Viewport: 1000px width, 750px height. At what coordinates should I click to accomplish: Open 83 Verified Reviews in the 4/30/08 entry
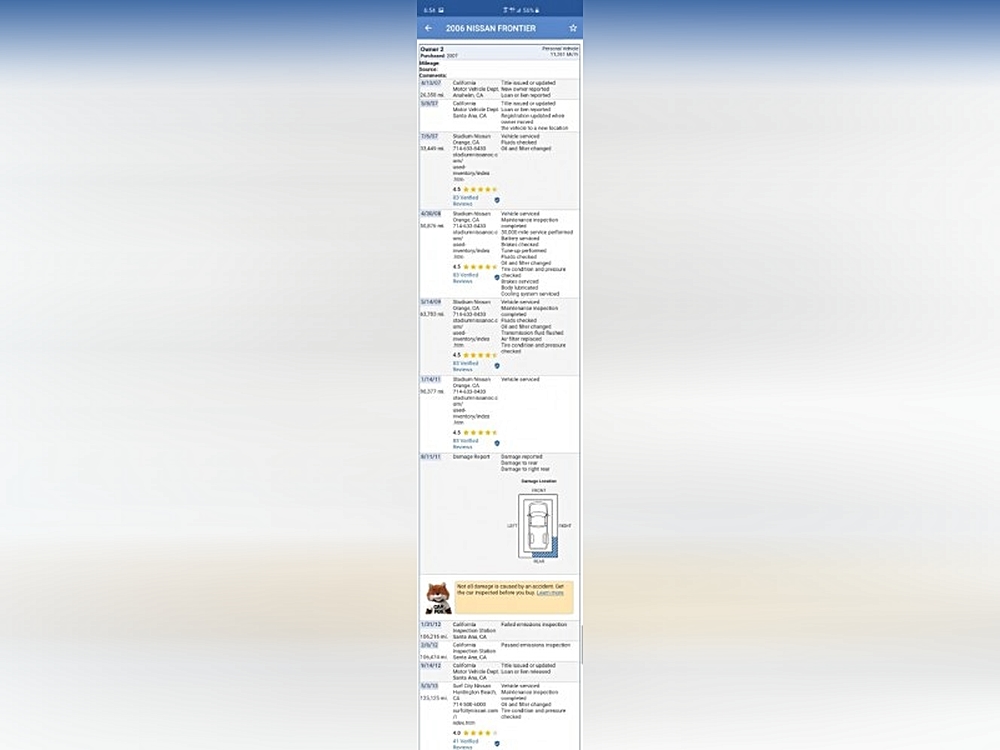(x=465, y=278)
